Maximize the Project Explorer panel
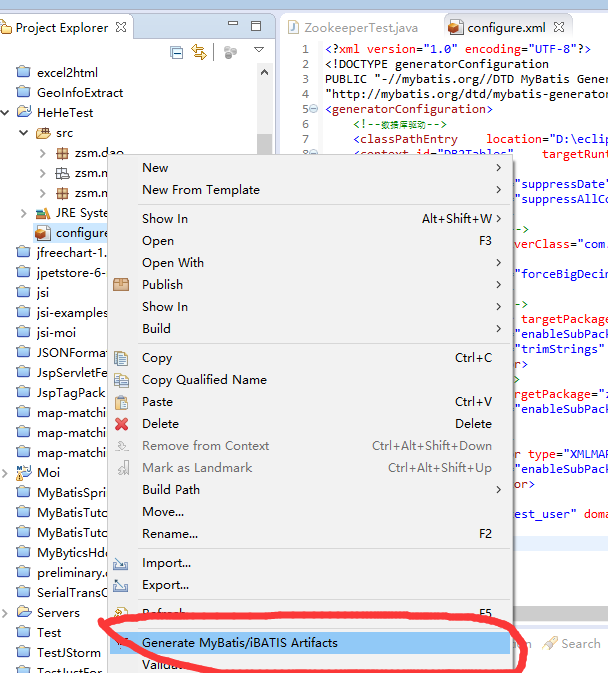 coord(256,26)
